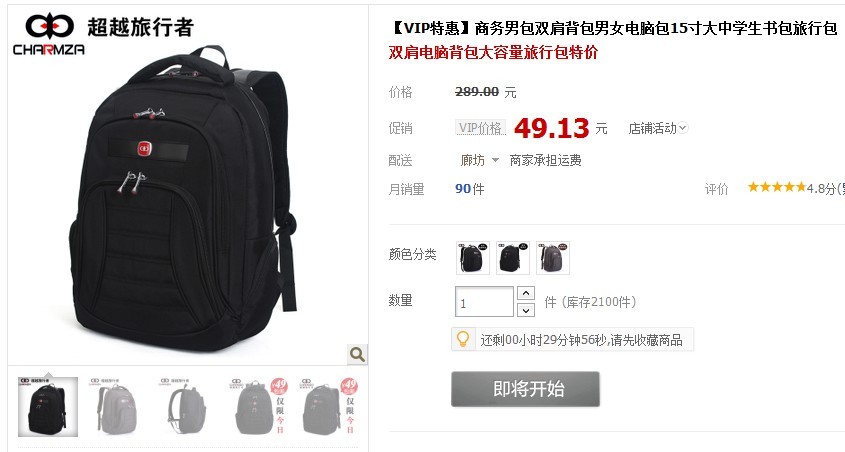Select the first color option swatch

473,258
